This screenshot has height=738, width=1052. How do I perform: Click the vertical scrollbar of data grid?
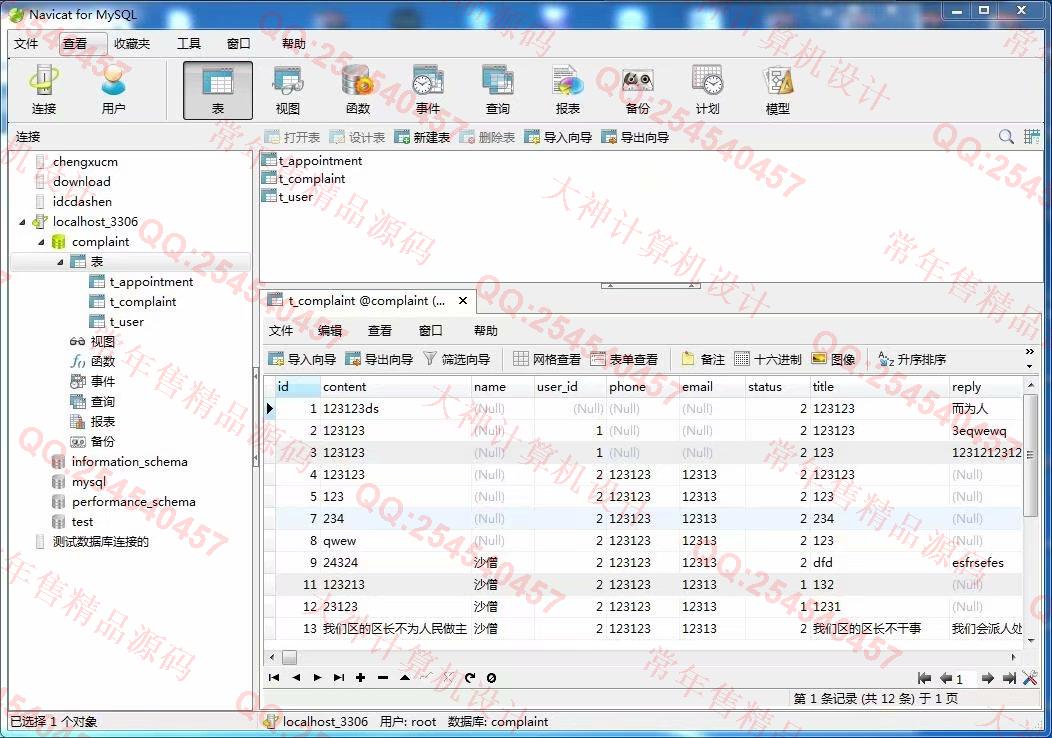(1031, 455)
